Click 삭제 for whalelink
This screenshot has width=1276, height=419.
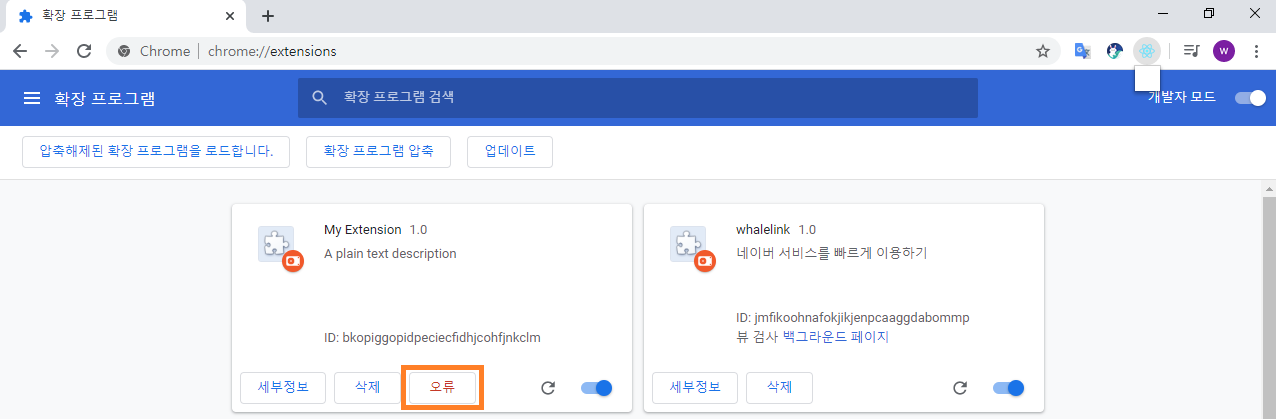click(x=779, y=387)
